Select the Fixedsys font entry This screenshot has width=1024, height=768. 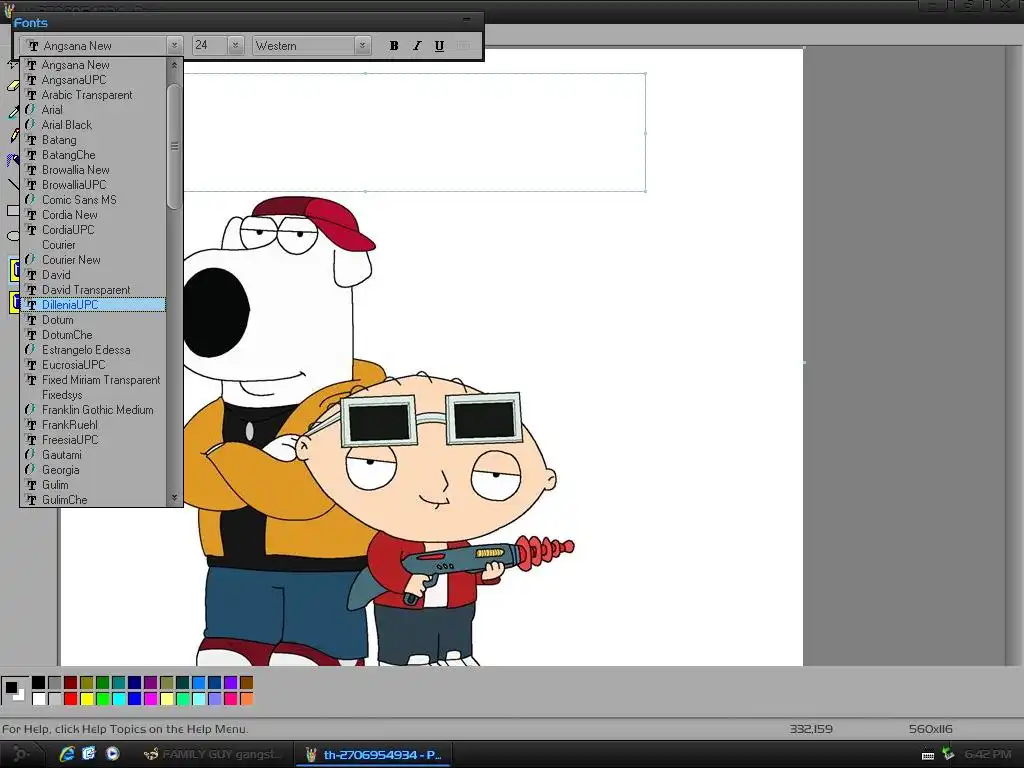(93, 395)
